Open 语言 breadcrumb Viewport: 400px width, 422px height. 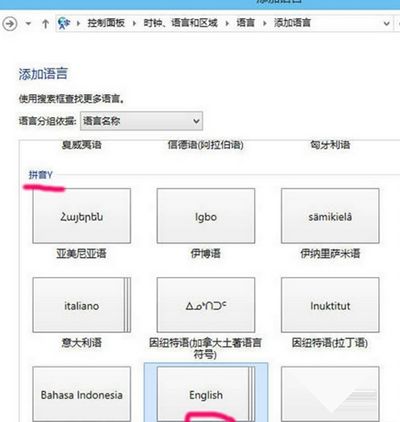click(x=245, y=23)
